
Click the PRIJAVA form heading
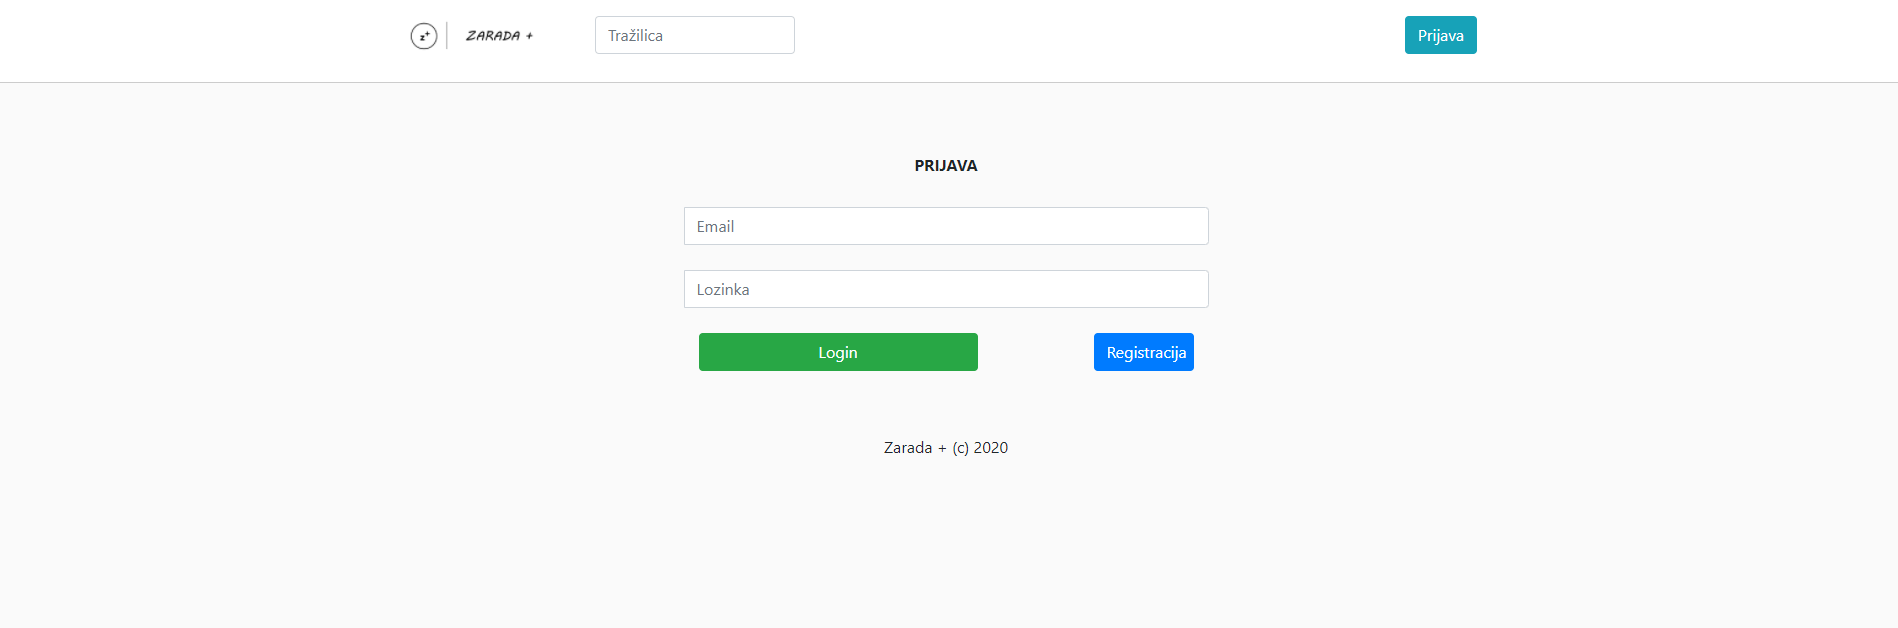(x=945, y=166)
